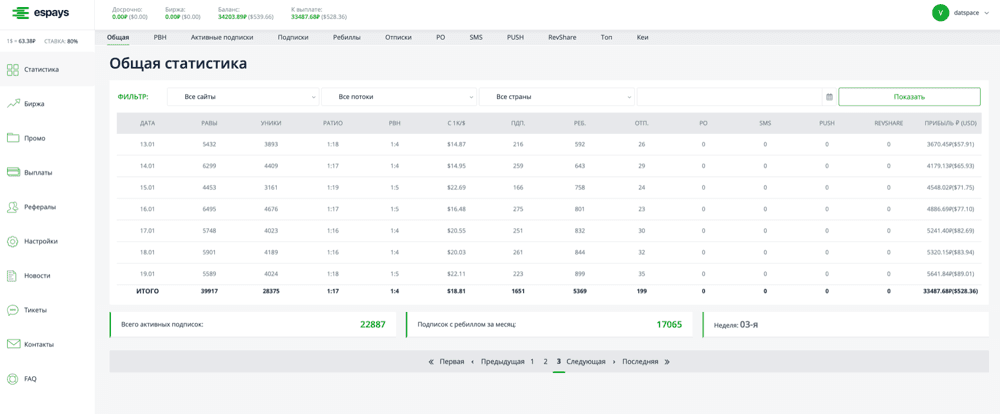Switch to the Общая tab
Viewport: 1000px width, 414px height.
[118, 38]
